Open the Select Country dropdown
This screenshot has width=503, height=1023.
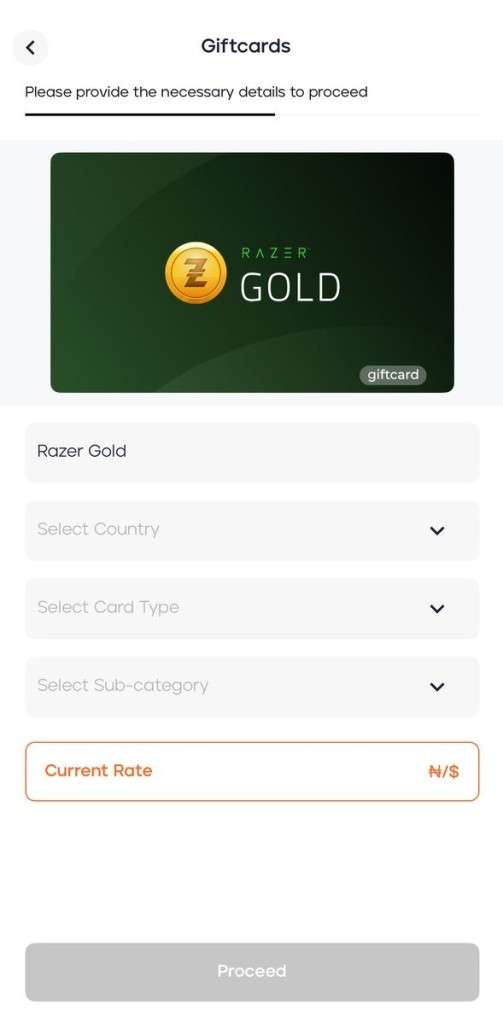tap(252, 530)
